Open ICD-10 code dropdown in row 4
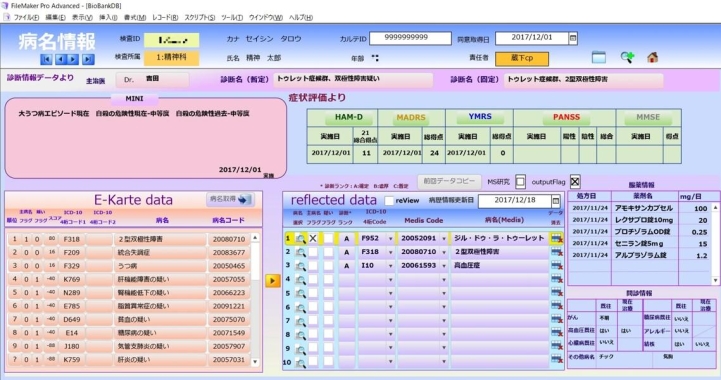 (x=390, y=280)
